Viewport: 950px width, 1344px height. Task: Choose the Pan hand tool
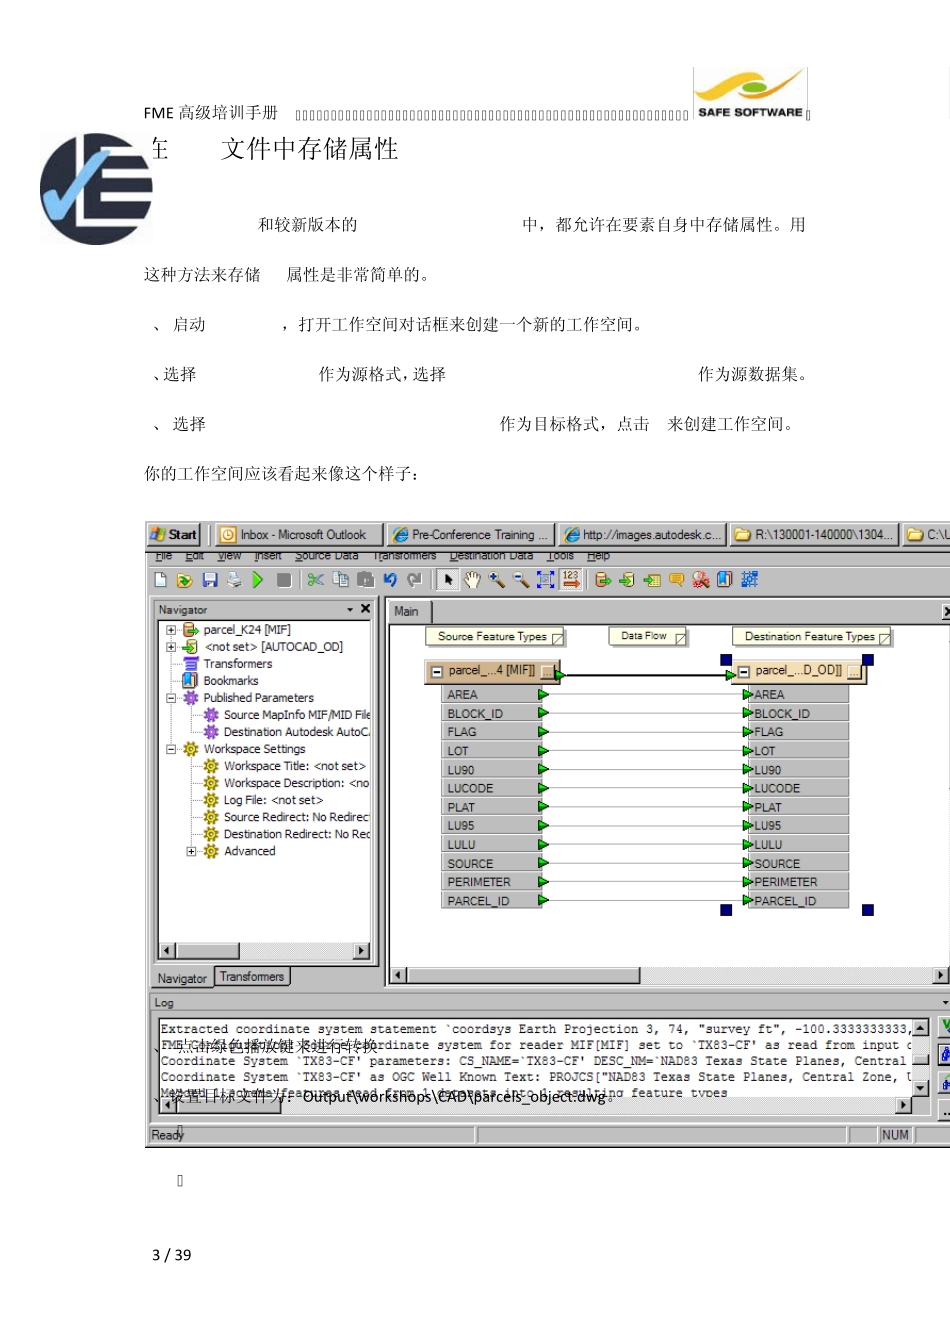pos(472,580)
